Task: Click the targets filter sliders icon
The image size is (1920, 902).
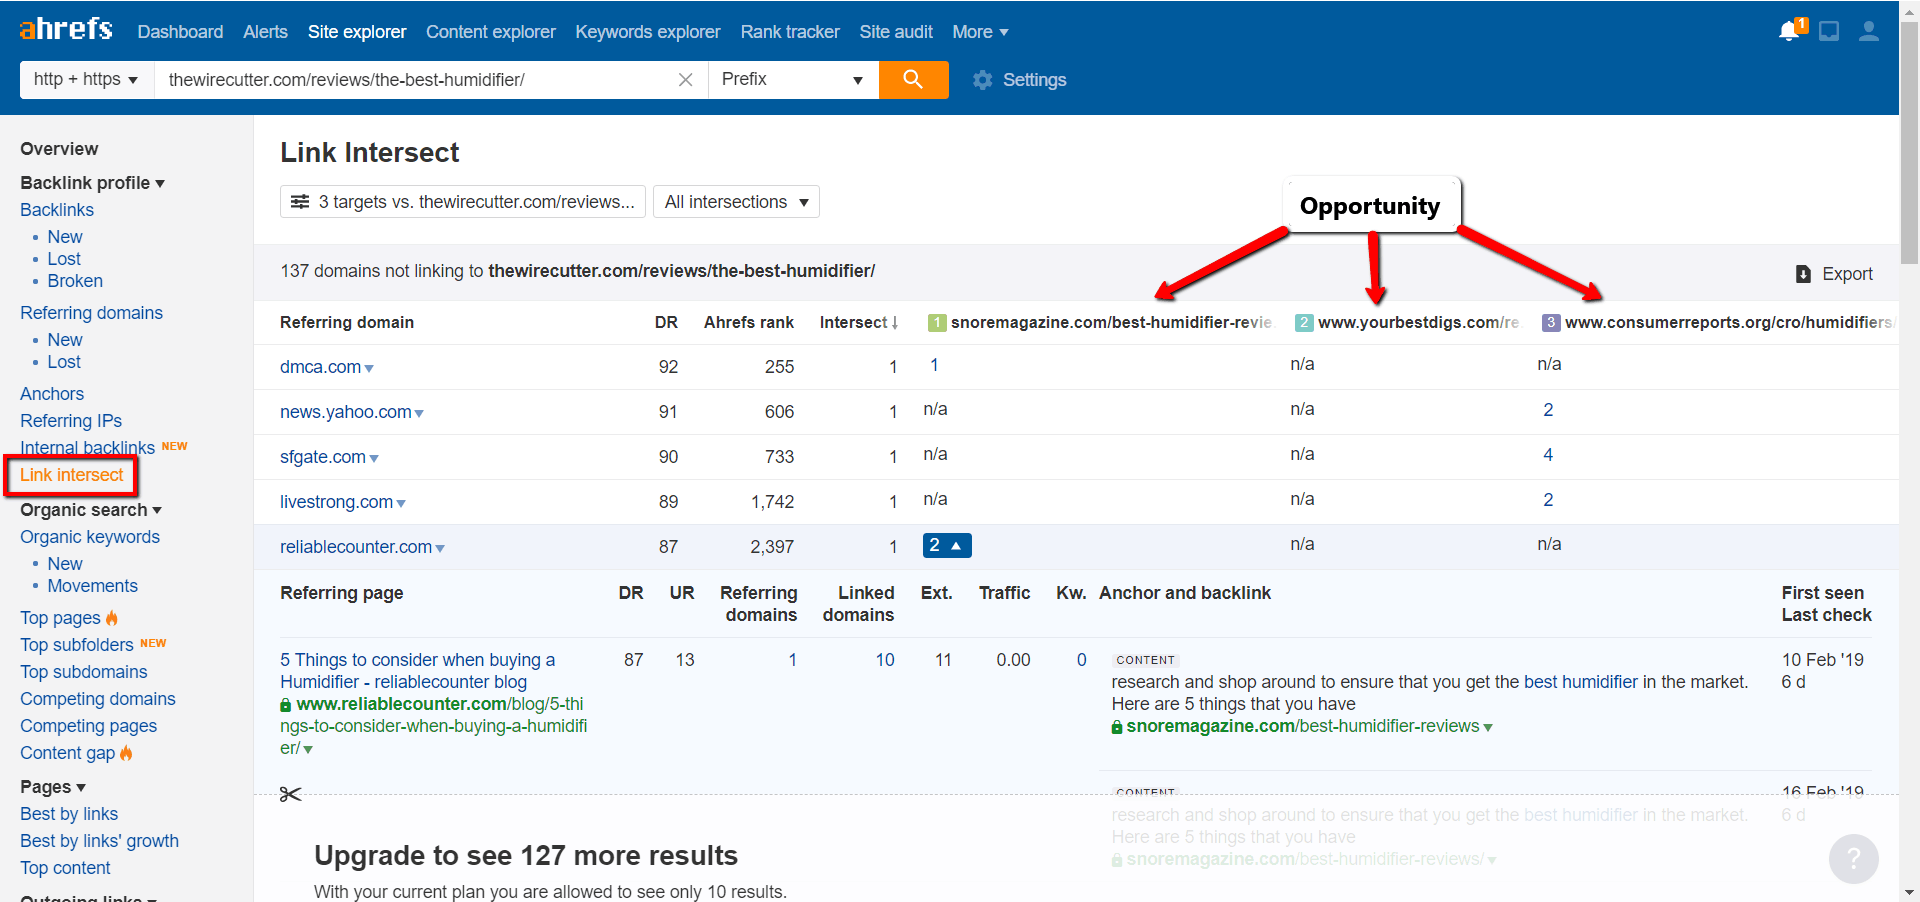Action: [x=300, y=202]
